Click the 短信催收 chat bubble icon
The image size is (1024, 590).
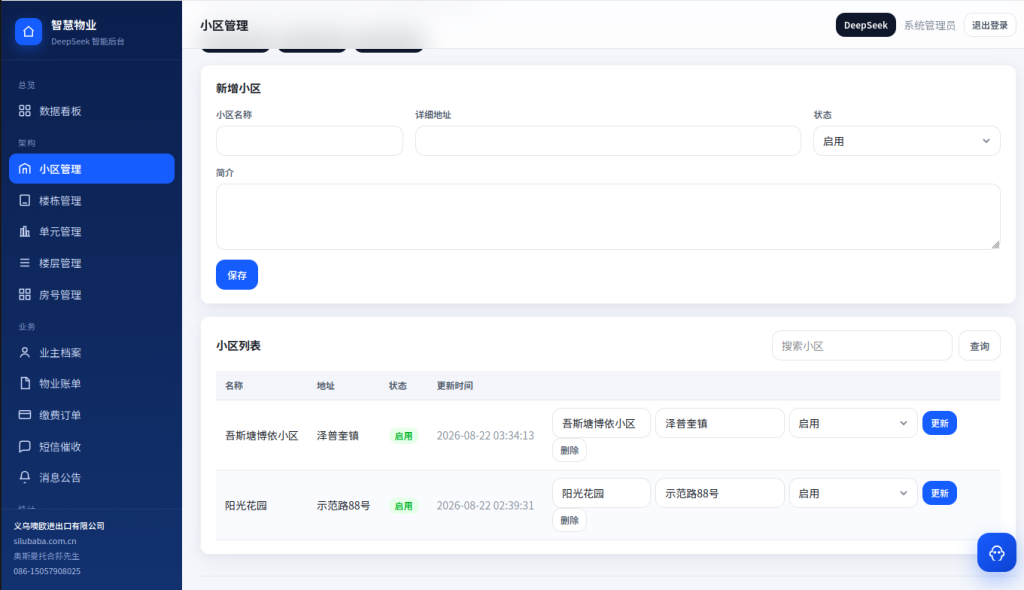[25, 446]
